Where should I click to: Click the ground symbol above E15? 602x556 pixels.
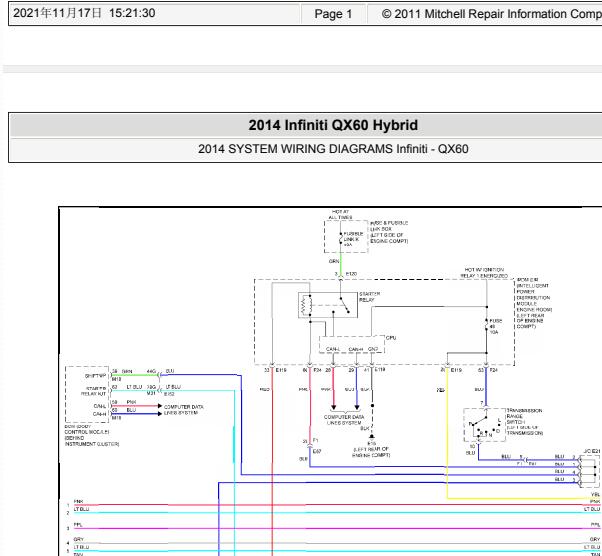(x=372, y=437)
